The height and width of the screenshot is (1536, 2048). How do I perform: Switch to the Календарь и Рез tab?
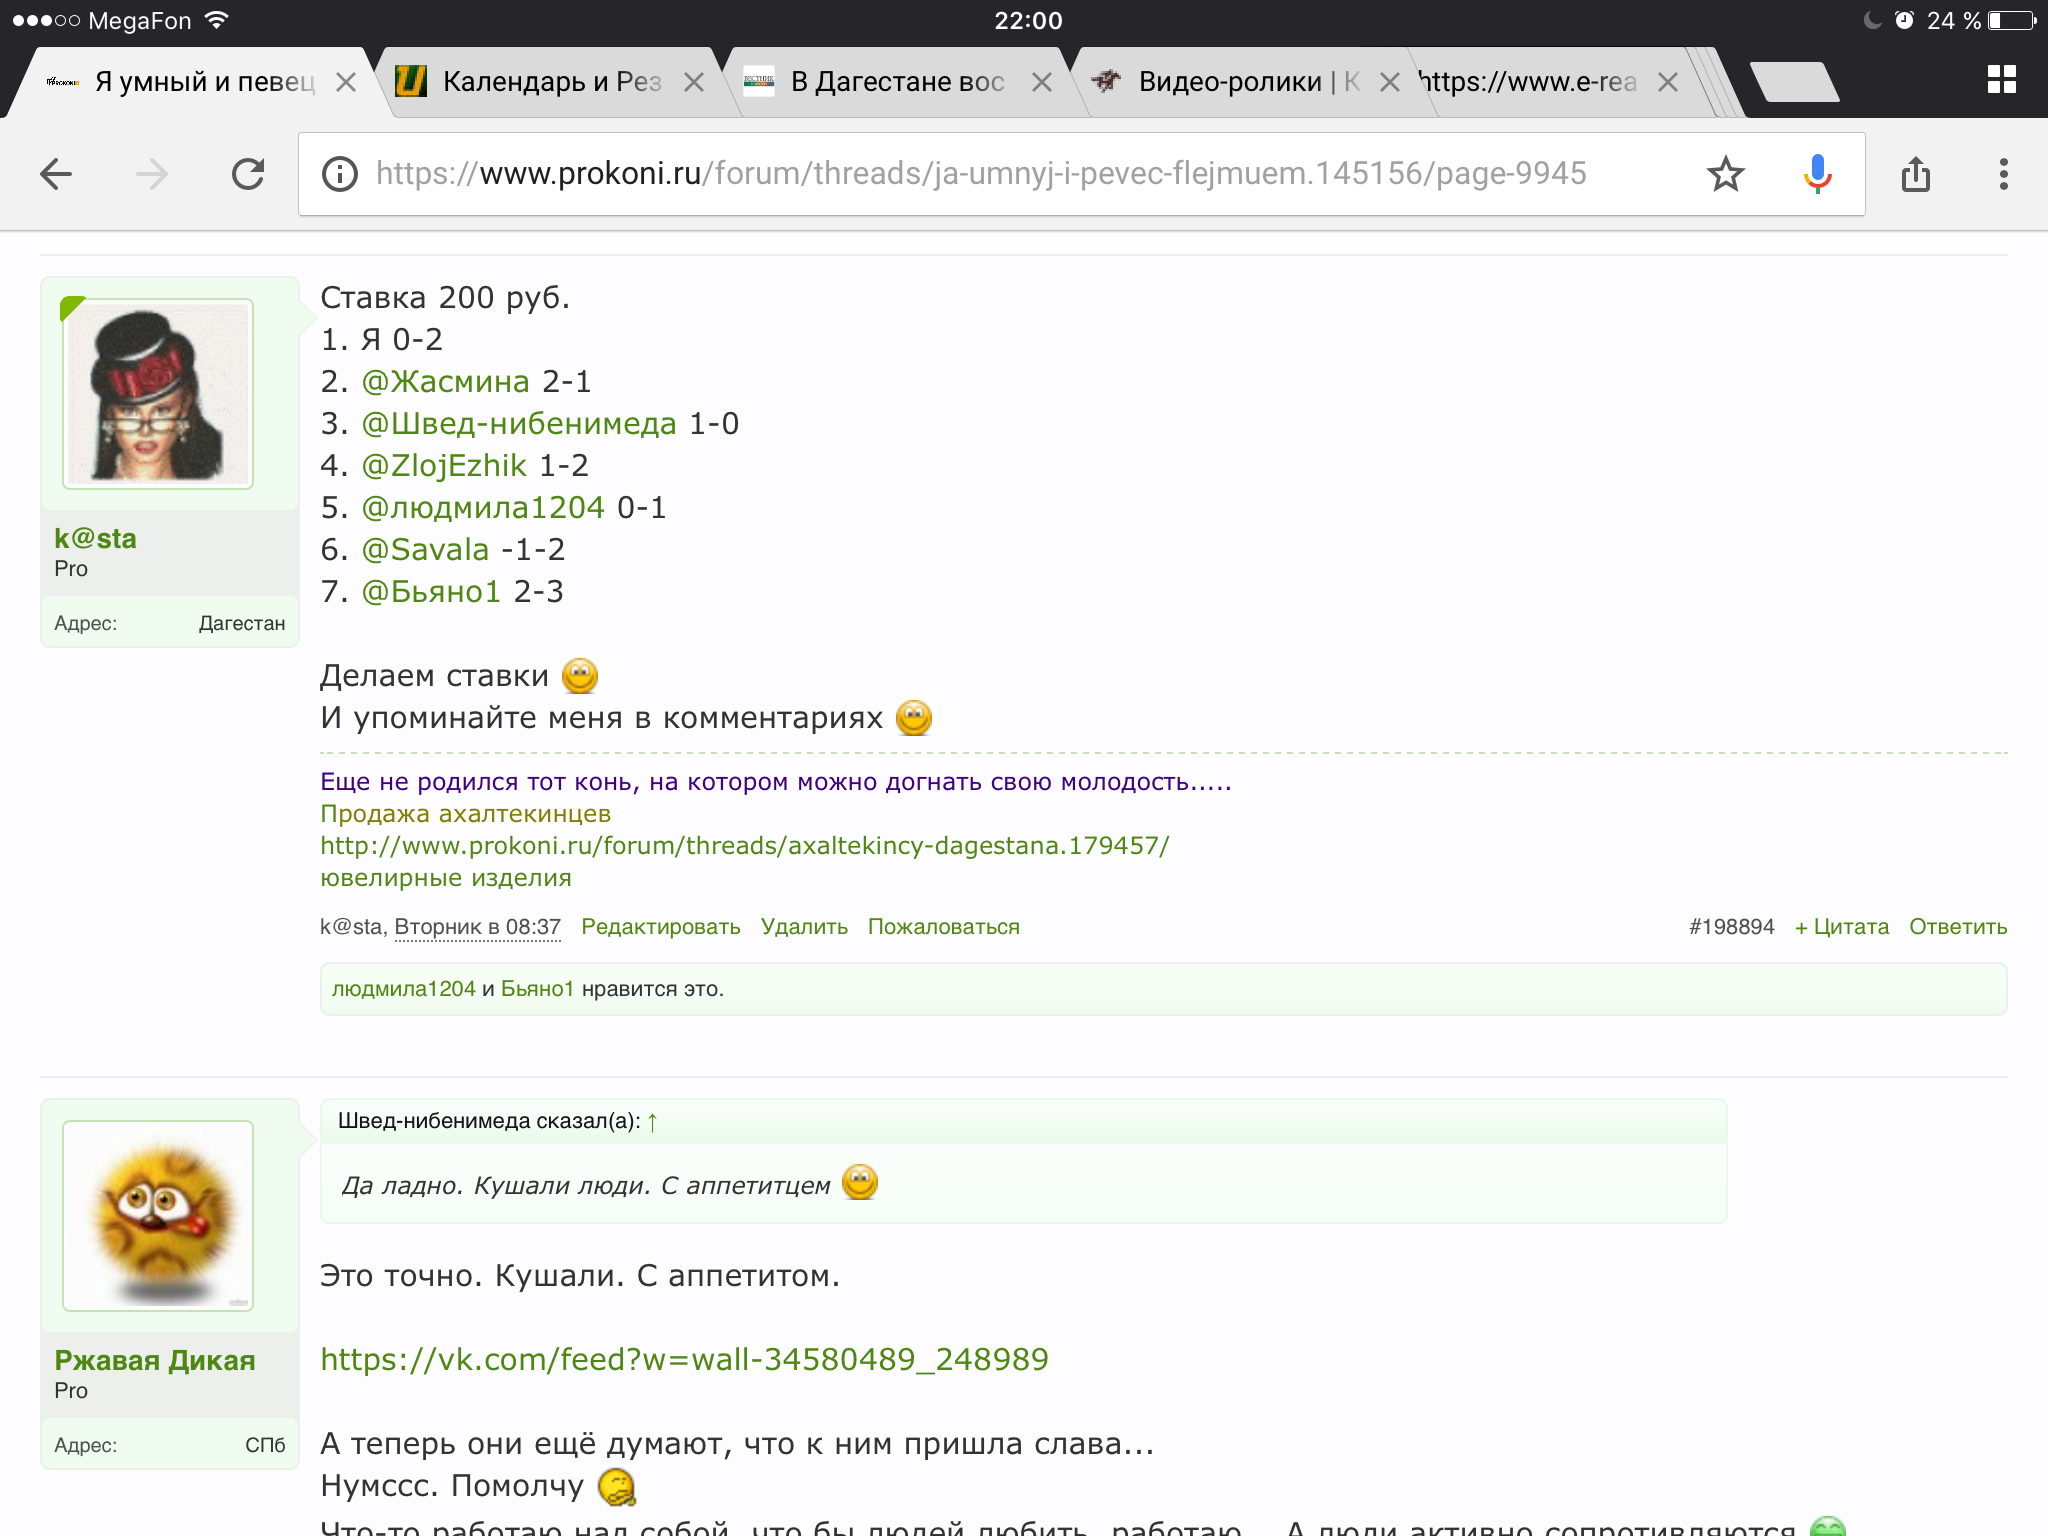click(x=550, y=82)
